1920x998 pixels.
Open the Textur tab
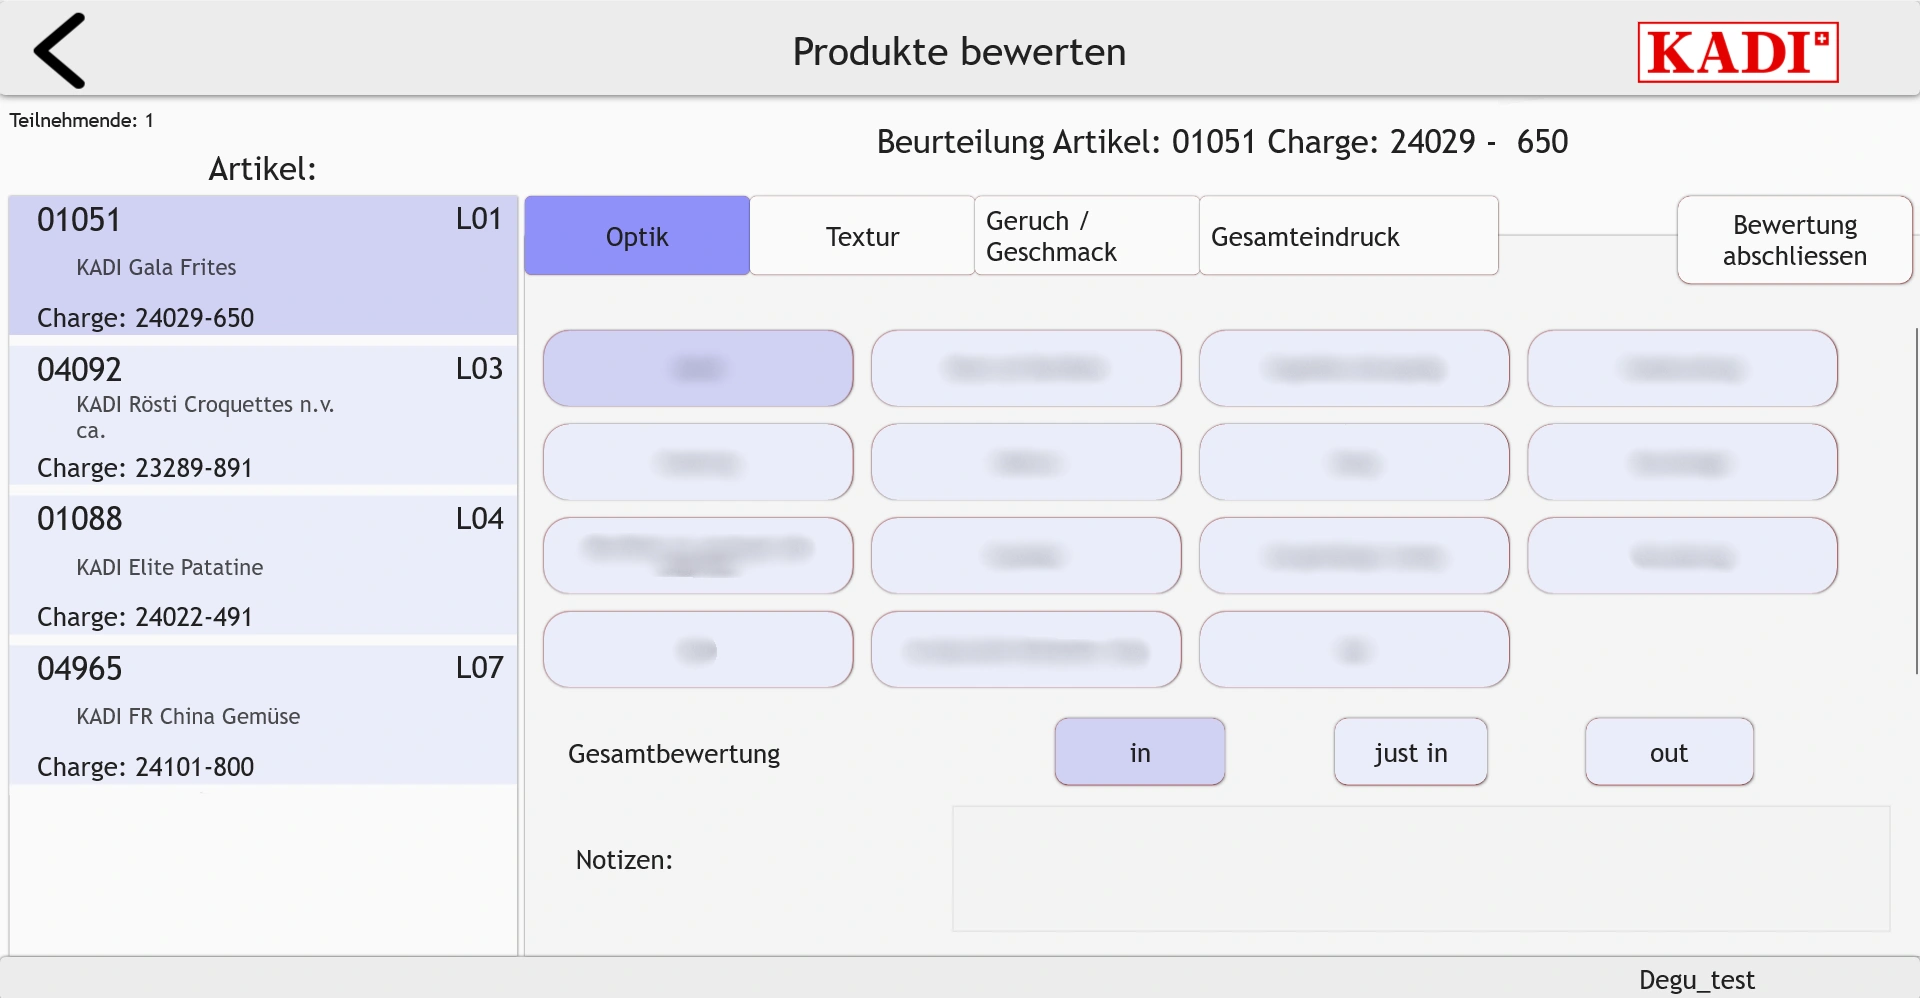(862, 236)
